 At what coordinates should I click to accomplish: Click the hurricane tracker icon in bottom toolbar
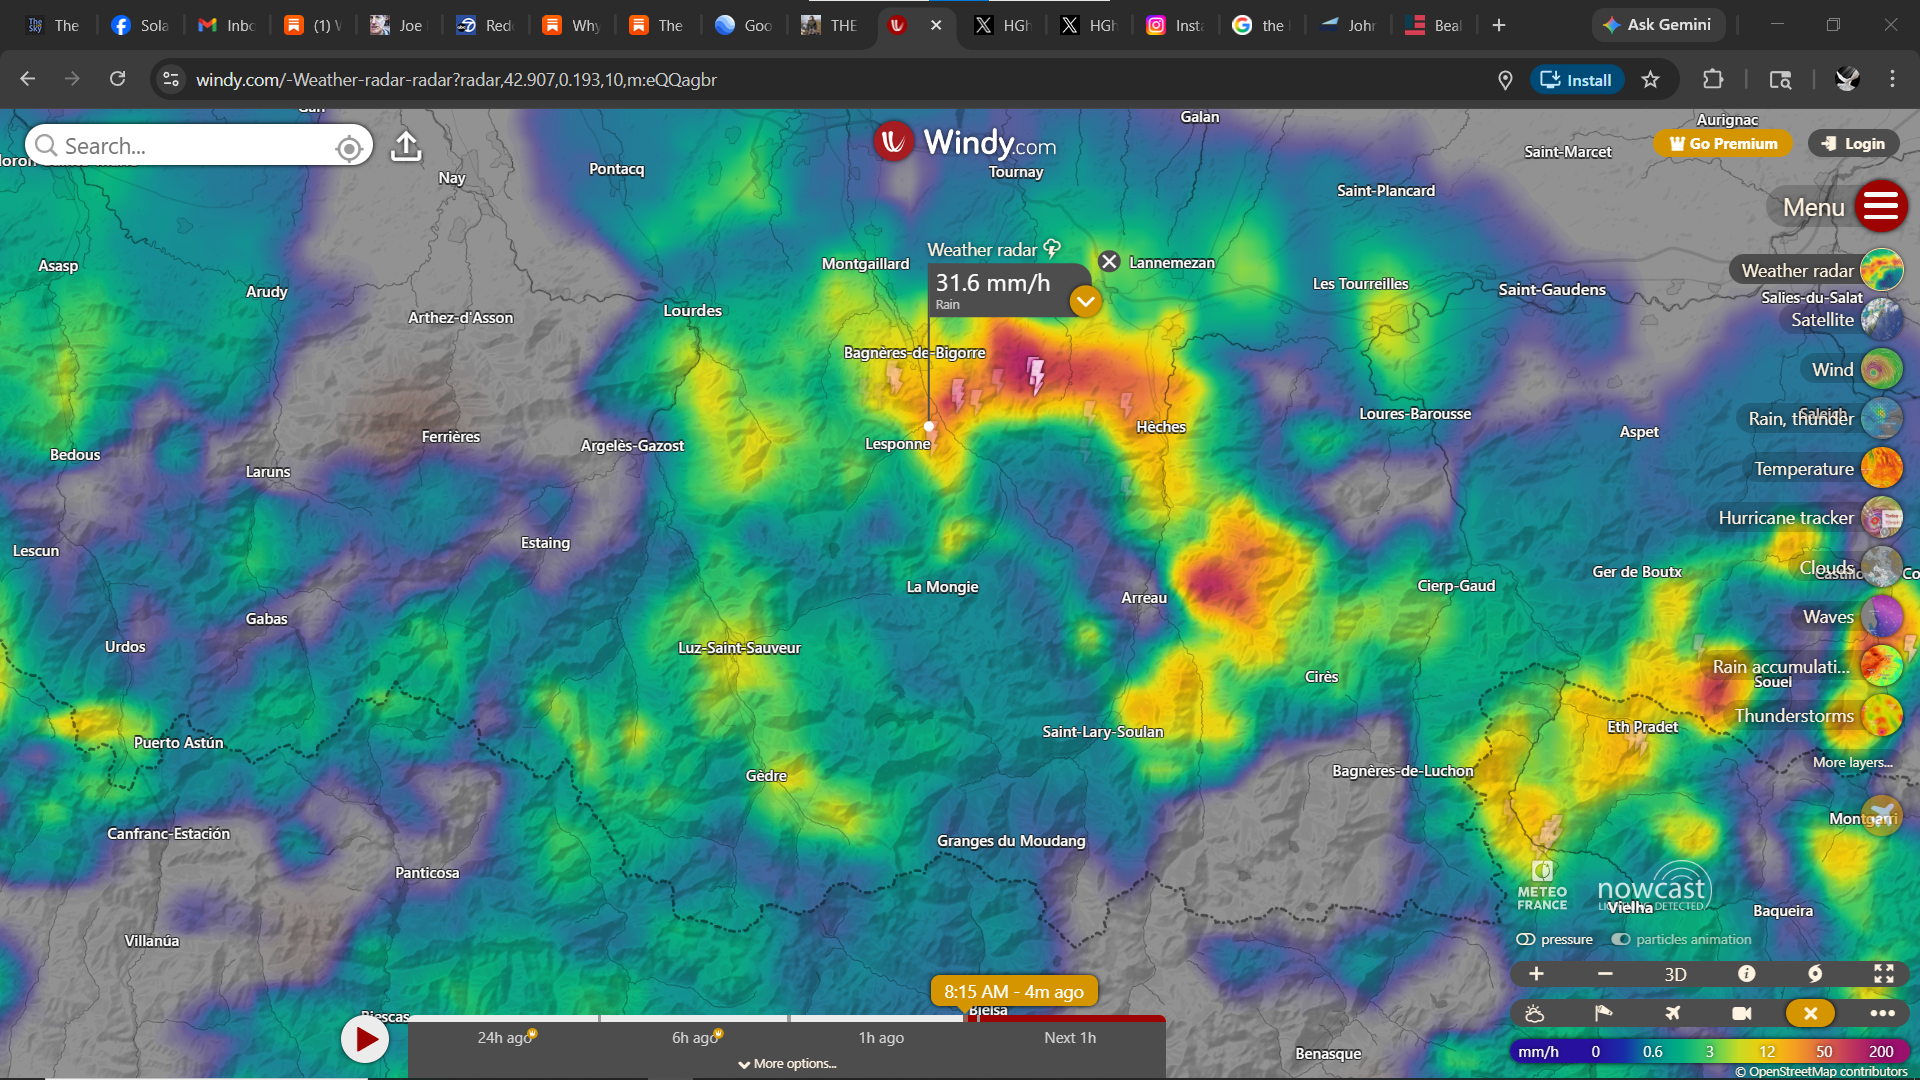pos(1815,974)
